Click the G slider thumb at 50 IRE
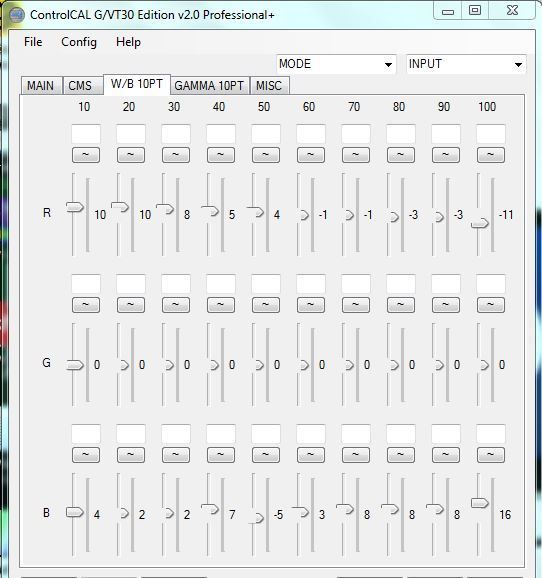Viewport: 542px width, 578px height. point(260,365)
